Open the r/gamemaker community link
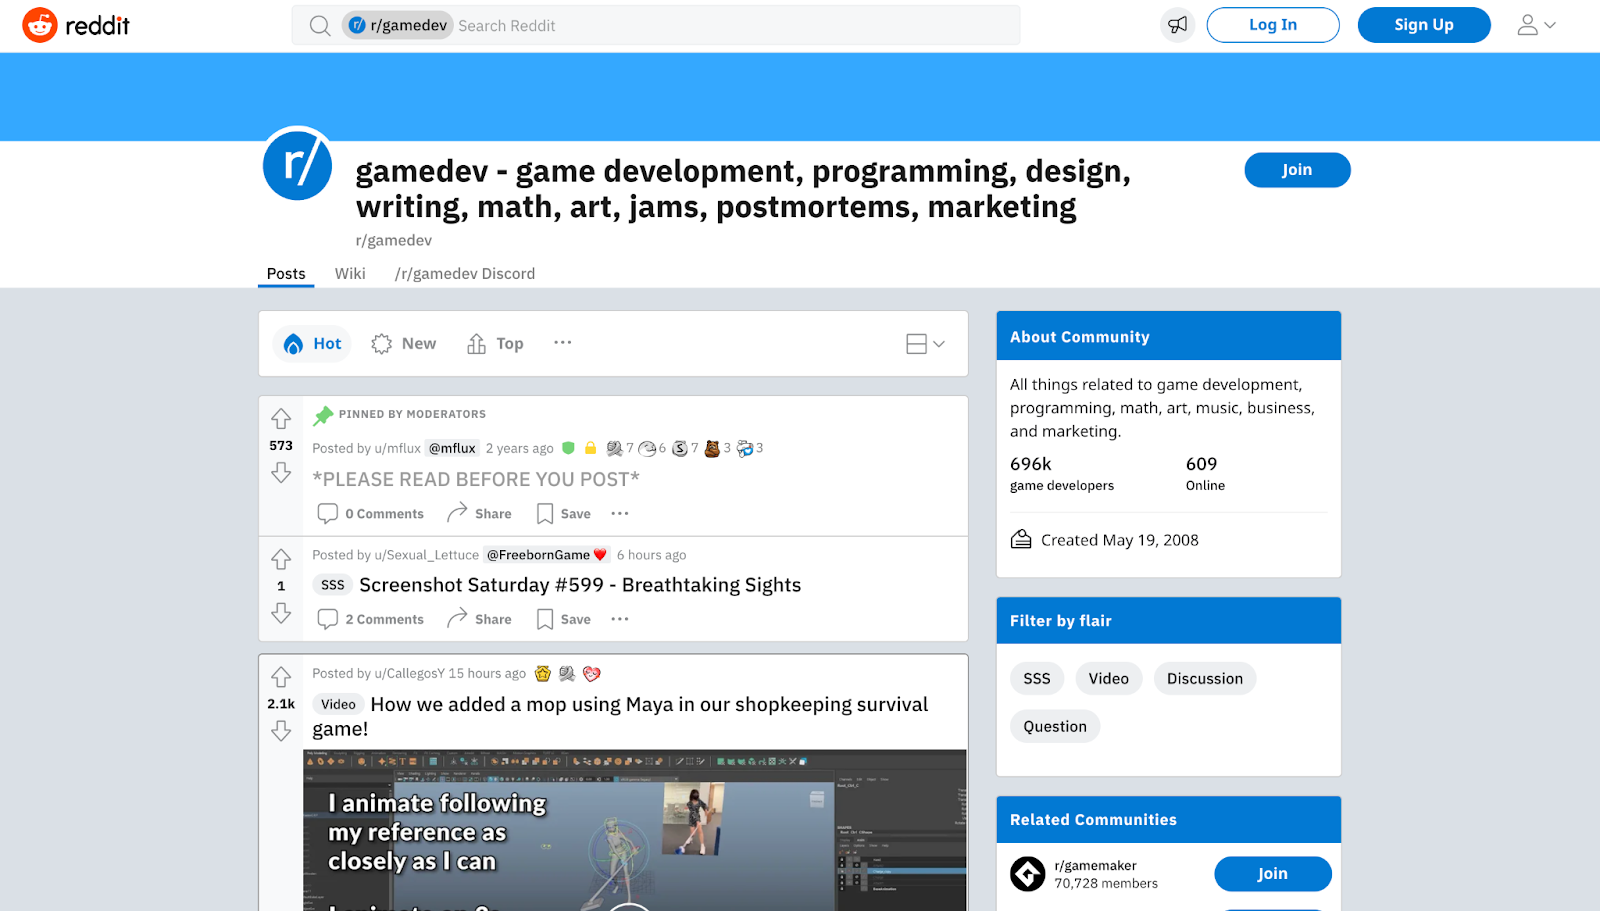 point(1096,866)
